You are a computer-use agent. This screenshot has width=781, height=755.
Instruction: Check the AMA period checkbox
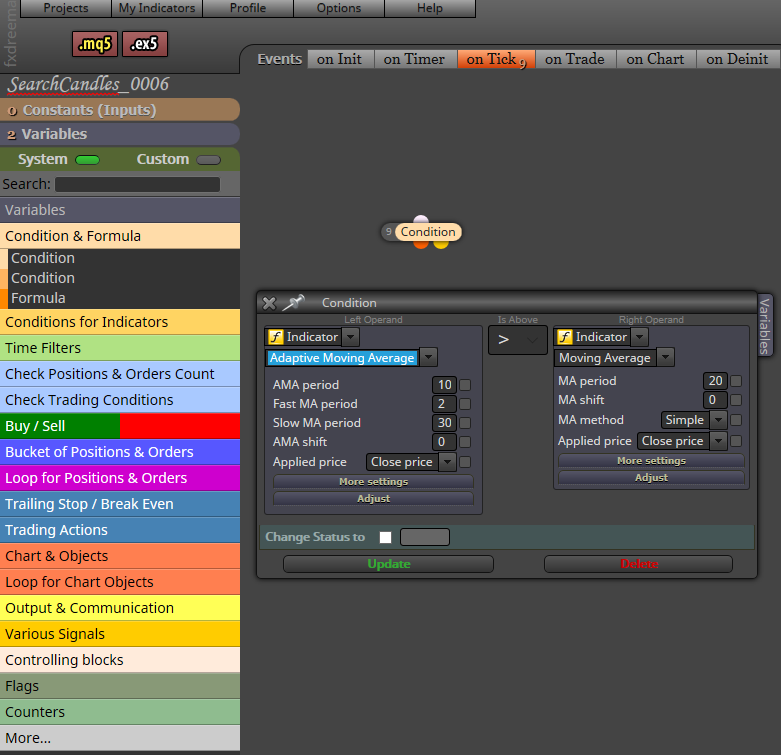465,384
